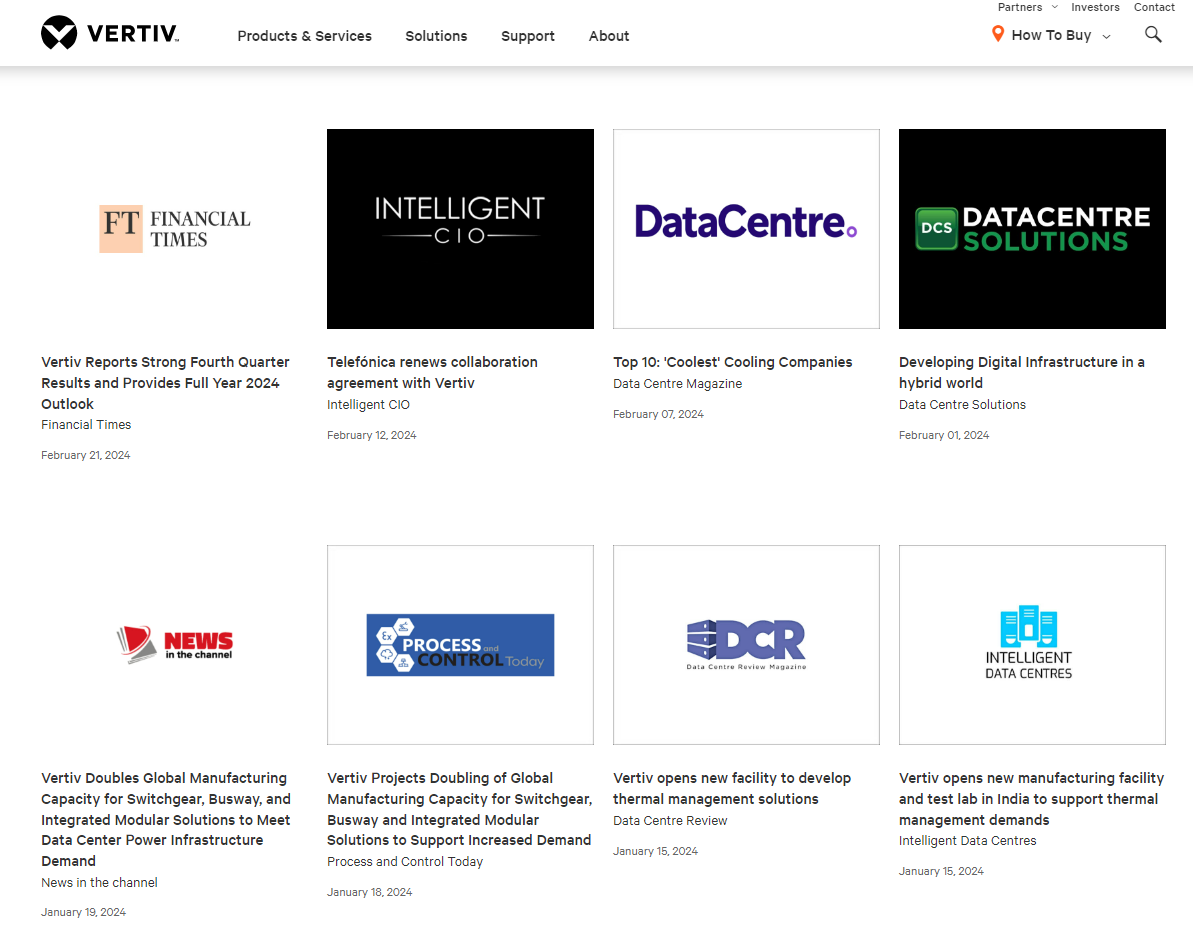The height and width of the screenshot is (935, 1193).
Task: Click the date 'February 21, 2024'
Action: click(x=85, y=455)
